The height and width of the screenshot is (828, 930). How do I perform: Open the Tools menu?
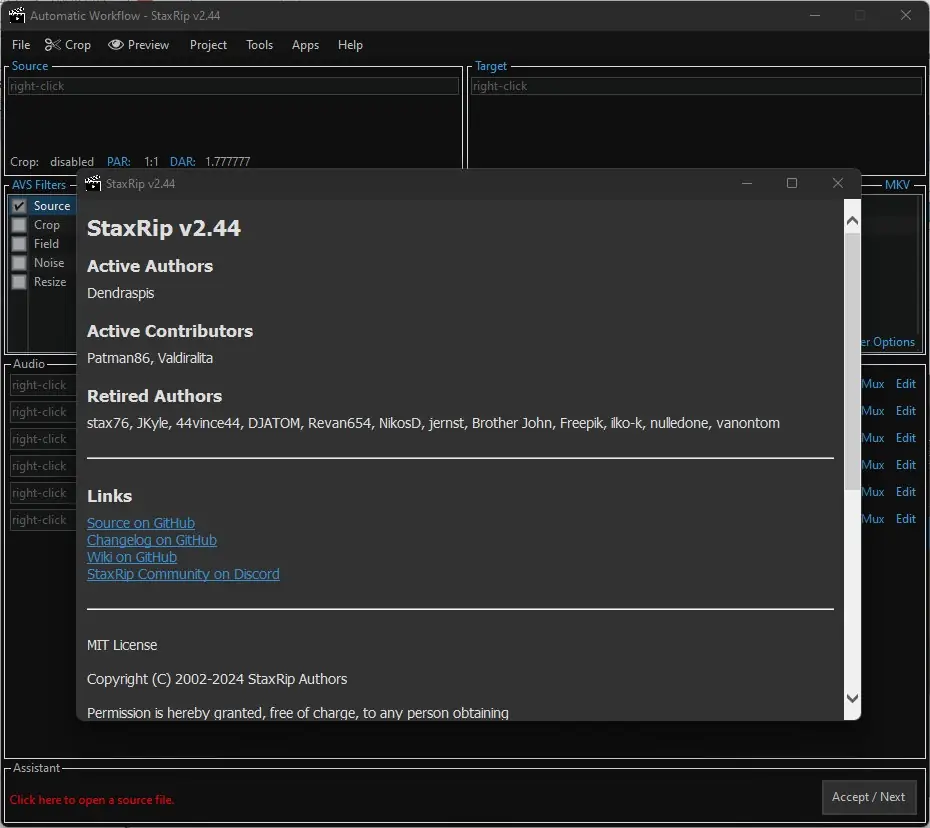coord(259,44)
